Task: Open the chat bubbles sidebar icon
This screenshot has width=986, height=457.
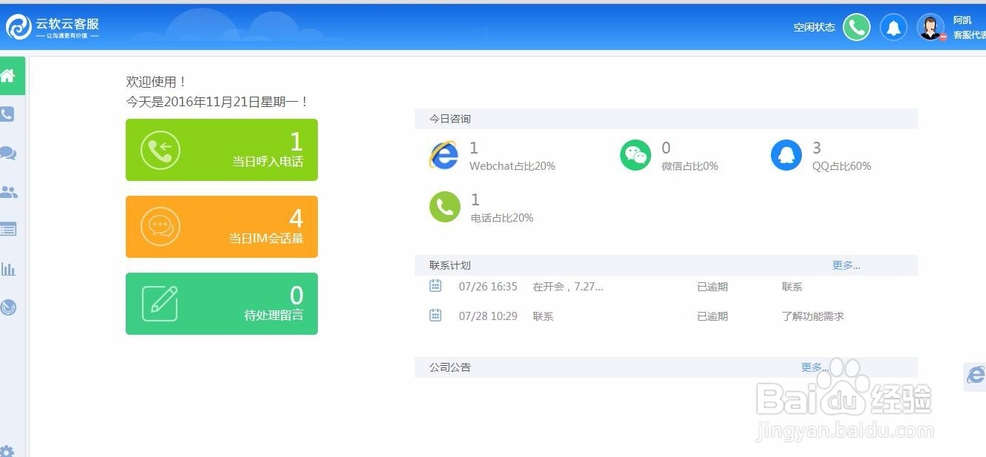Action: (x=8, y=153)
